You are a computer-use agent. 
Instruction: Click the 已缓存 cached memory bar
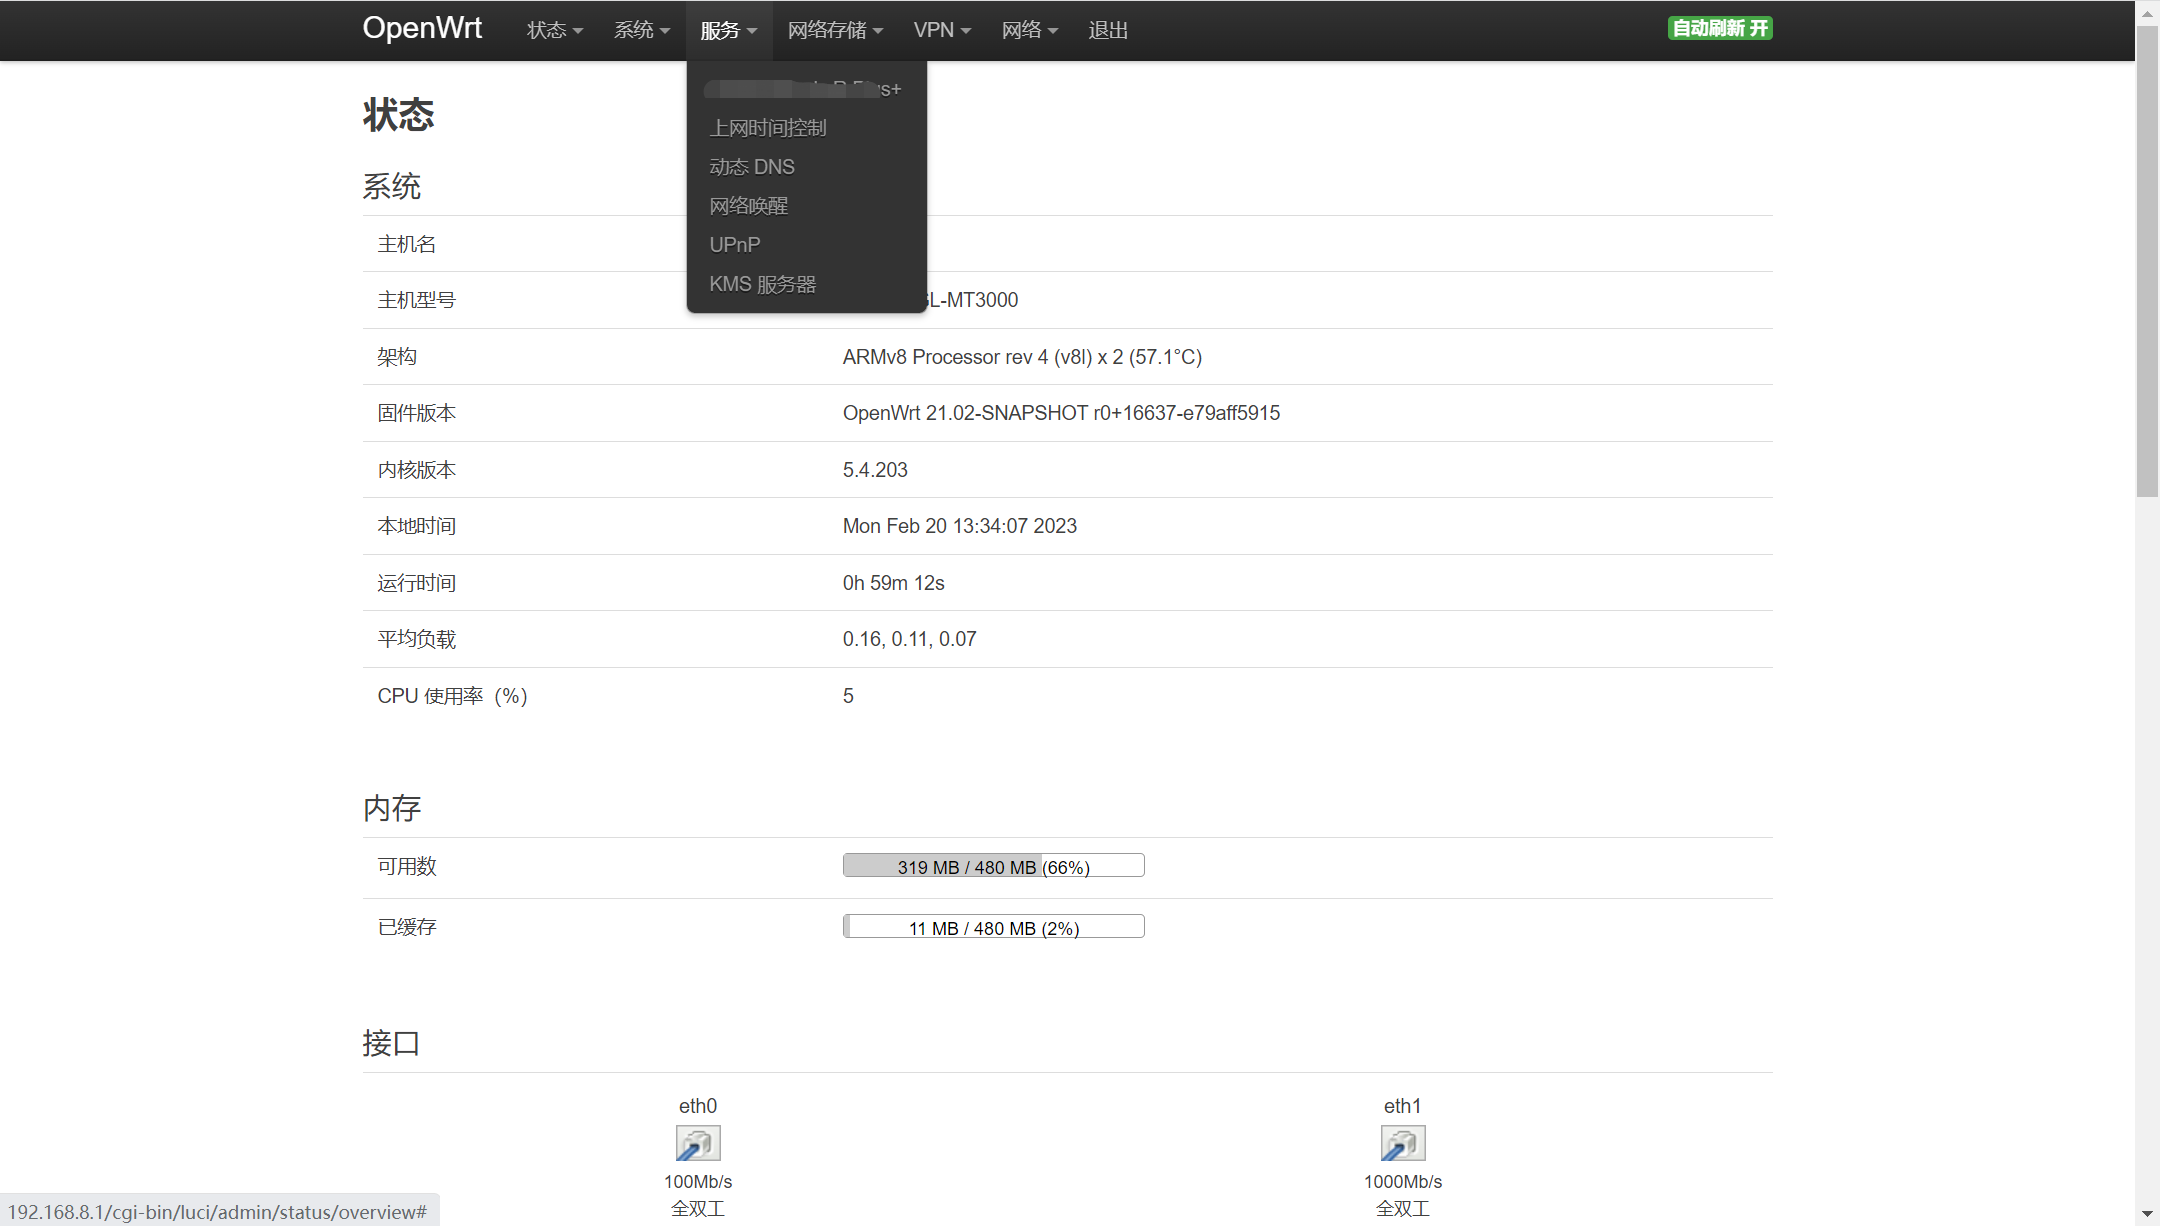pos(993,927)
